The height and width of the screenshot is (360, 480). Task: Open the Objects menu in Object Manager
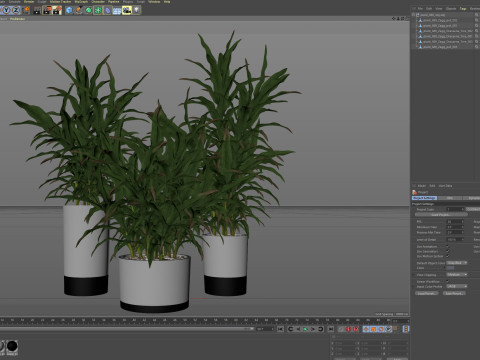click(x=451, y=9)
